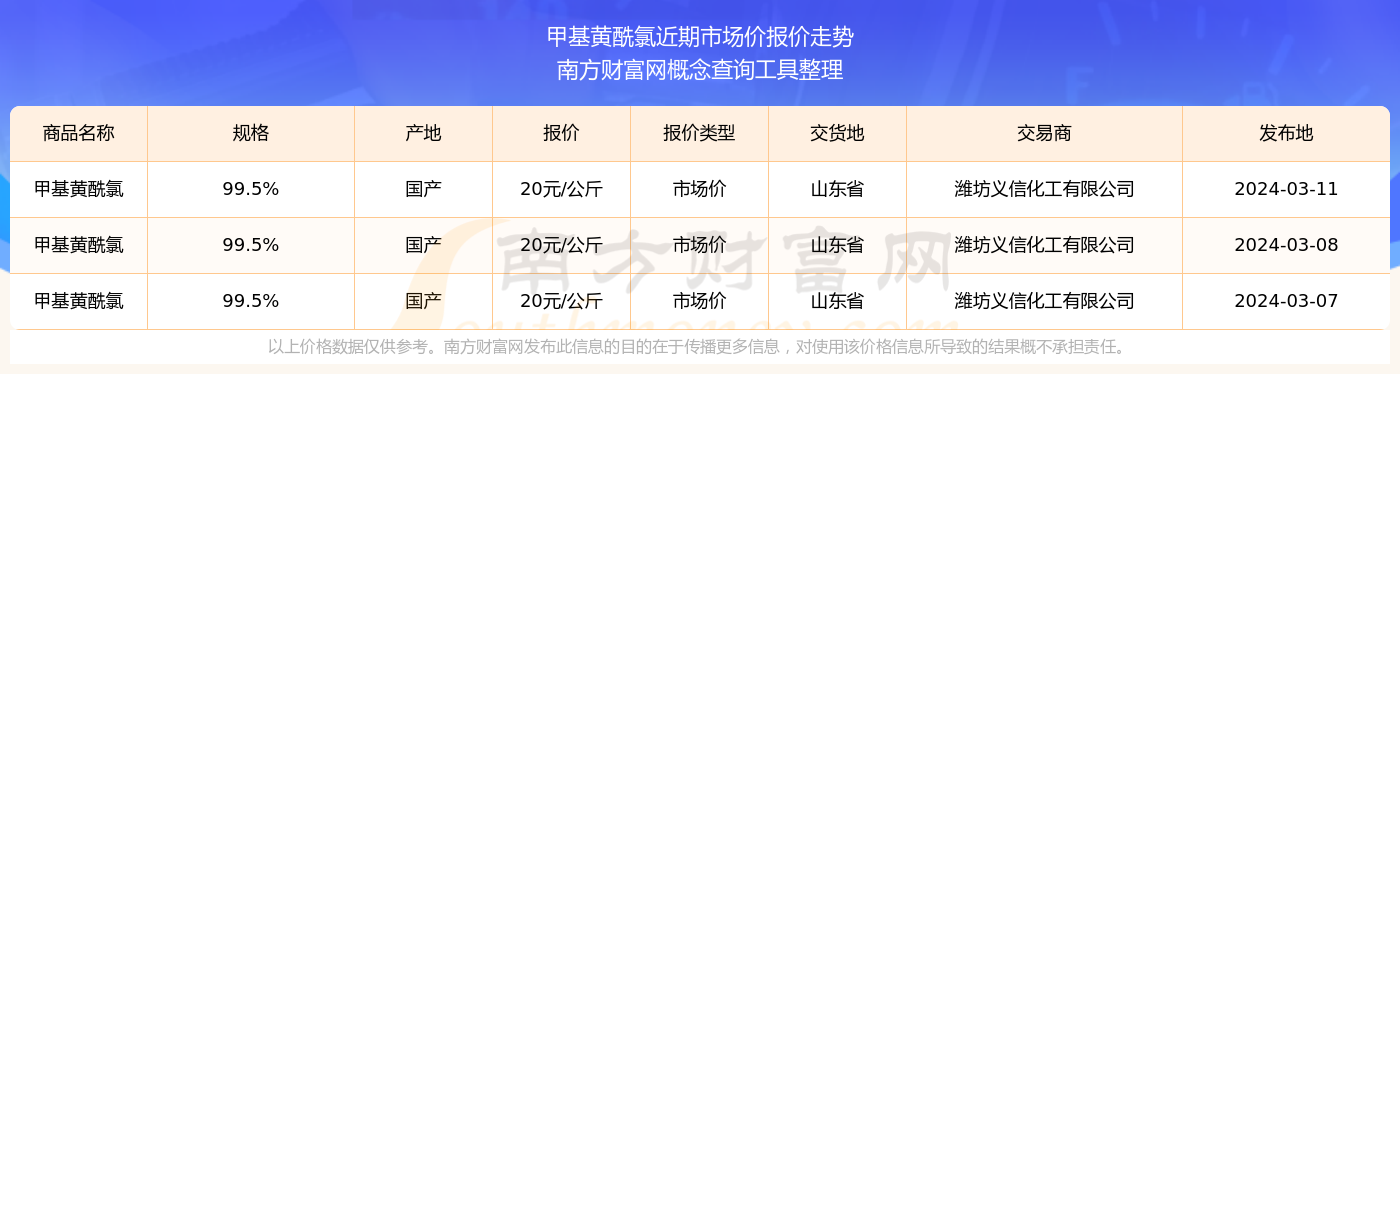1400x1205 pixels.
Task: Click the subtitle 南方财富网概念查询工具整理
Action: tap(700, 70)
